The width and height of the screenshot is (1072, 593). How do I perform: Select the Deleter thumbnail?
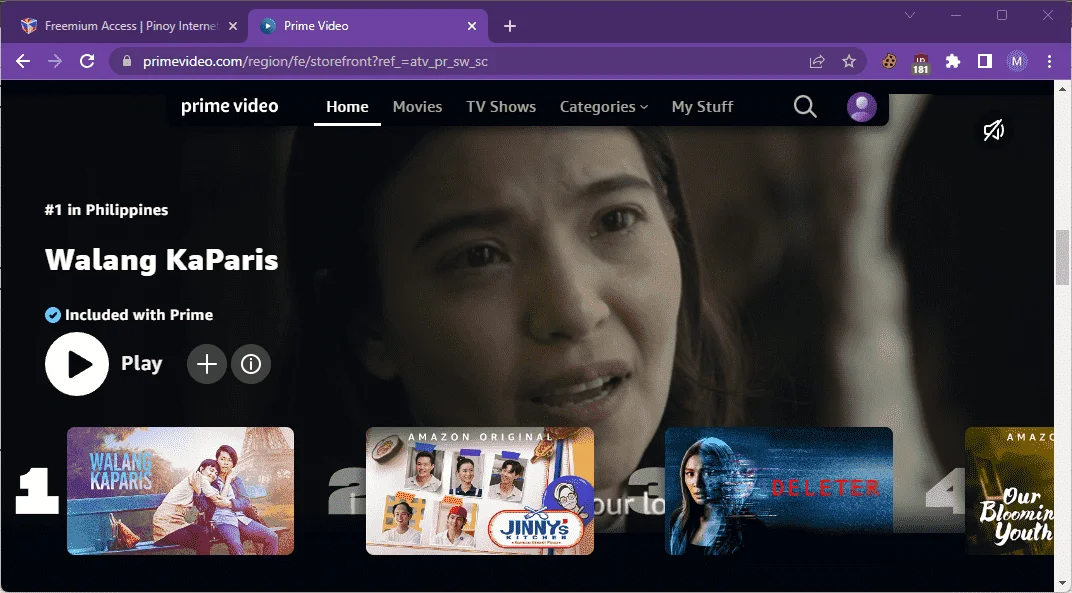[x=779, y=490]
